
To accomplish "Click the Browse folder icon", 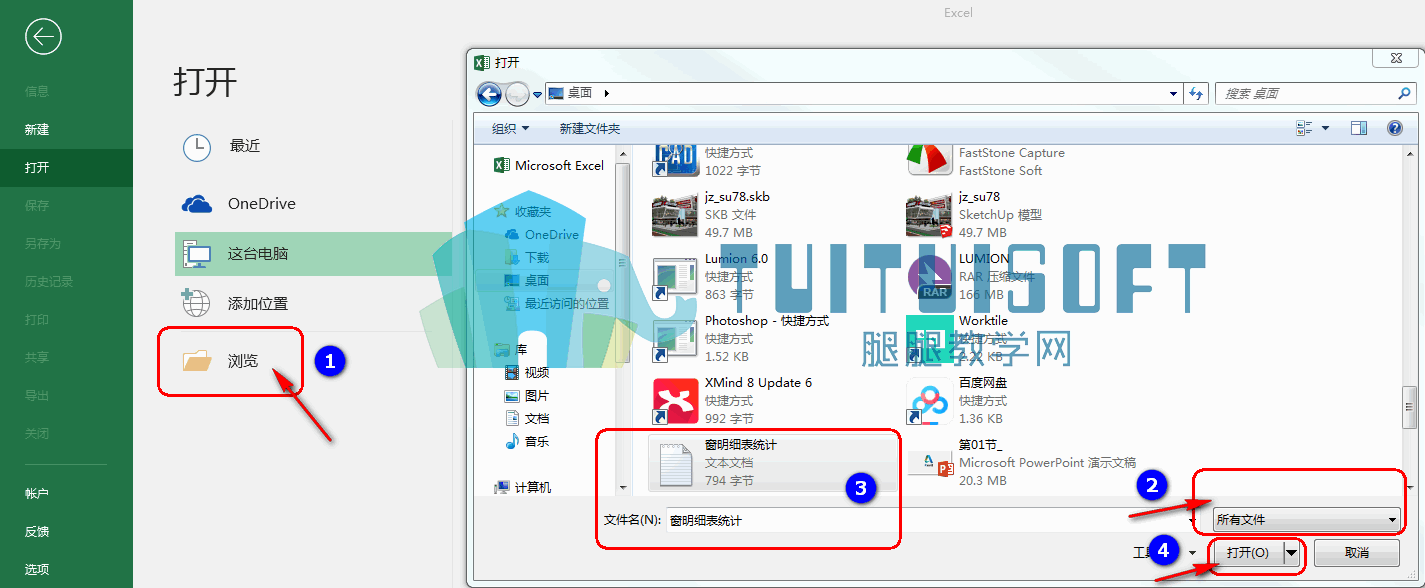I will (x=197, y=361).
